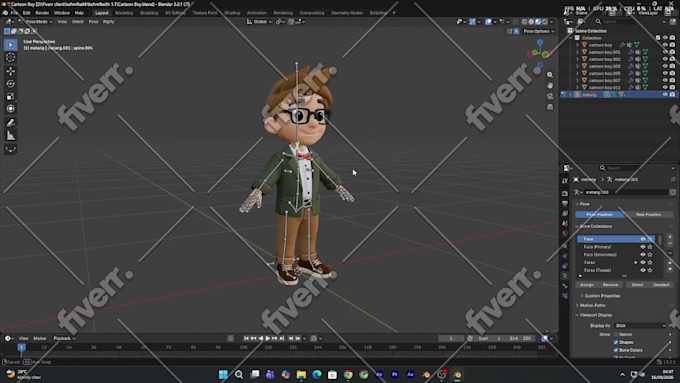
Task: Disable render for cartoon boy.002
Action: pyautogui.click(x=672, y=59)
